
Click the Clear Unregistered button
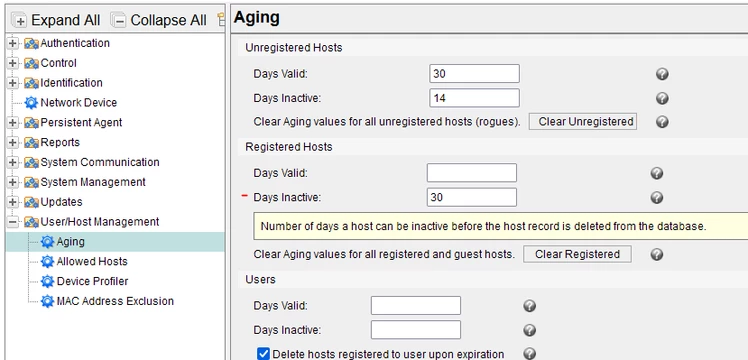(x=583, y=122)
